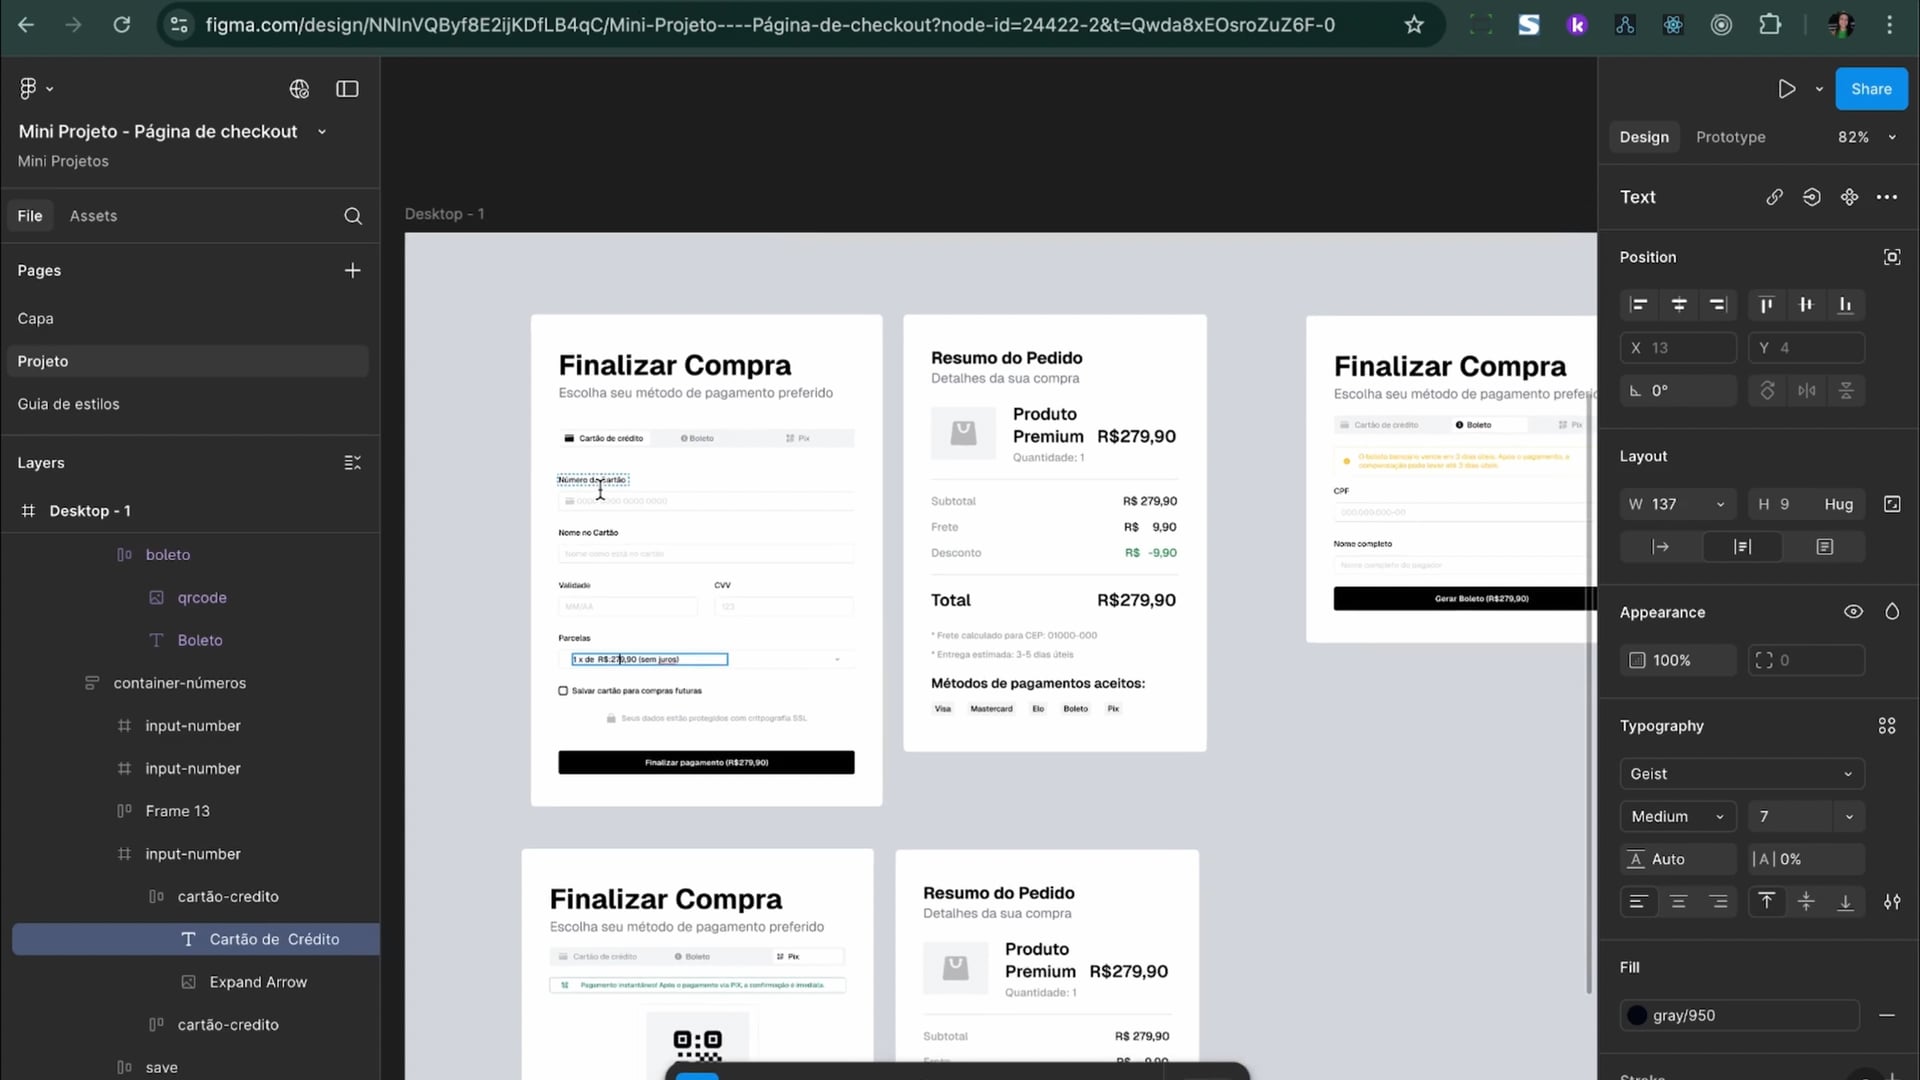Select center text alignment option
Viewport: 1920px width, 1080px height.
coord(1679,902)
